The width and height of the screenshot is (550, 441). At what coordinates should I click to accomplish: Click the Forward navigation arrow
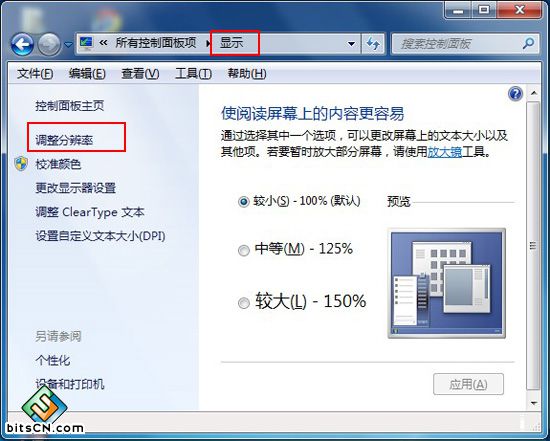[49, 44]
